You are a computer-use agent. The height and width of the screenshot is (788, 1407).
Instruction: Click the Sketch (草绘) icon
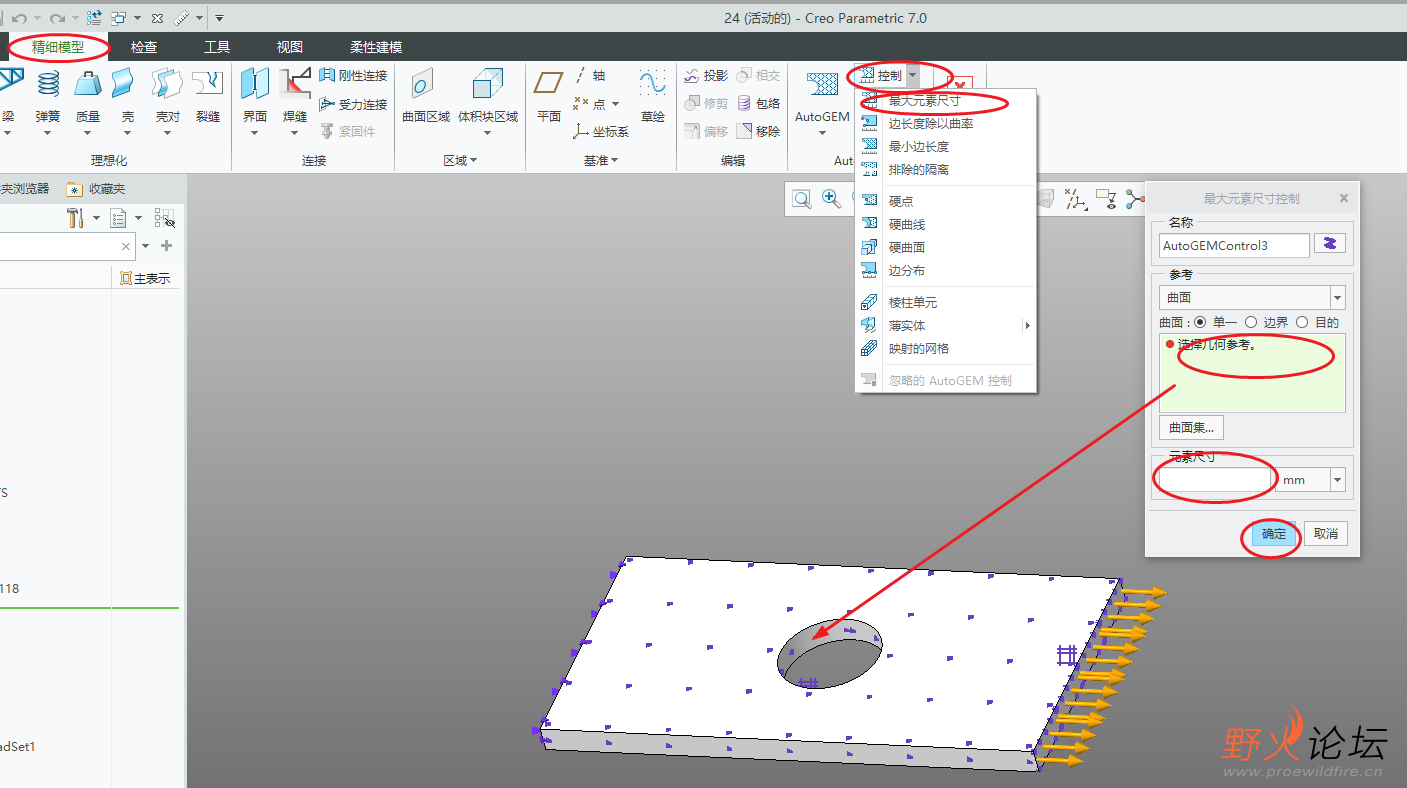click(x=653, y=84)
